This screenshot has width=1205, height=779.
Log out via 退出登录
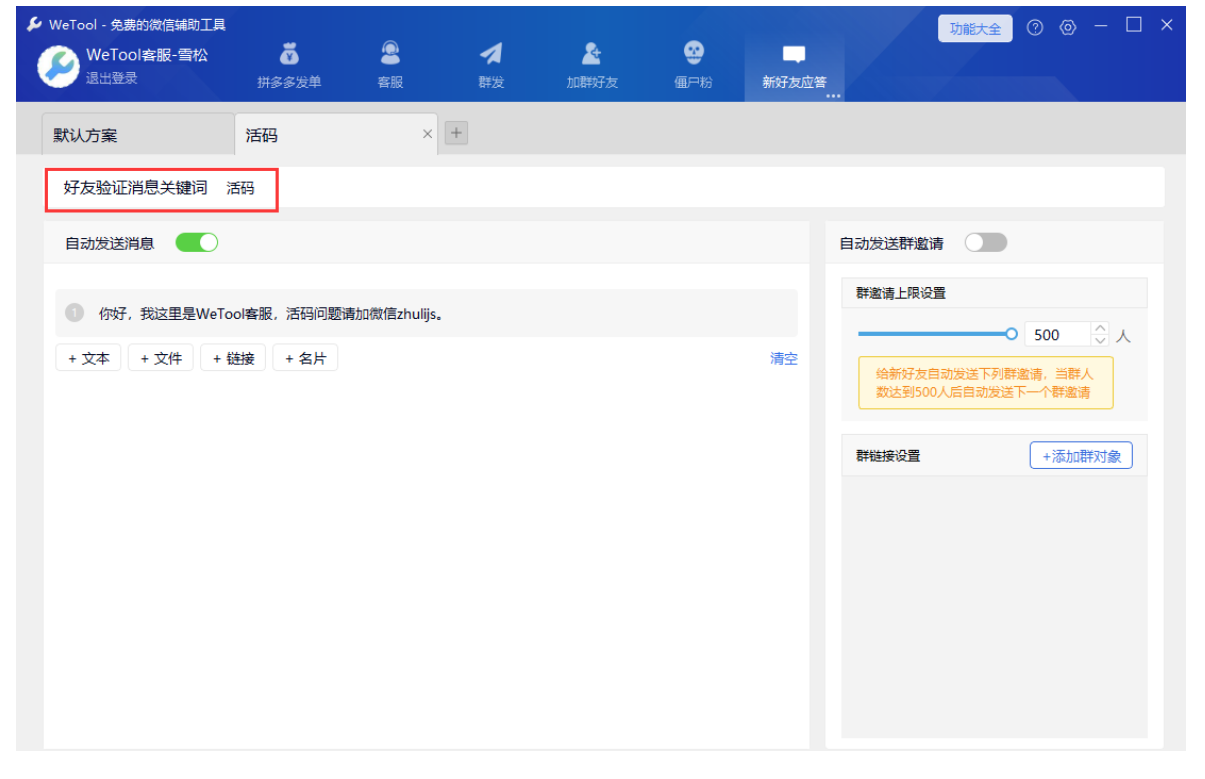tap(111, 78)
